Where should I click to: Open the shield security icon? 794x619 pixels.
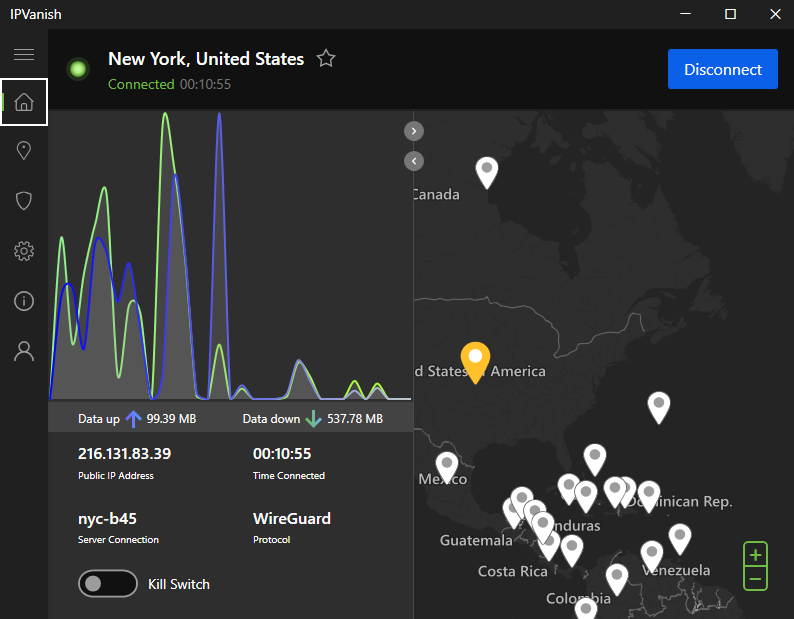tap(24, 201)
